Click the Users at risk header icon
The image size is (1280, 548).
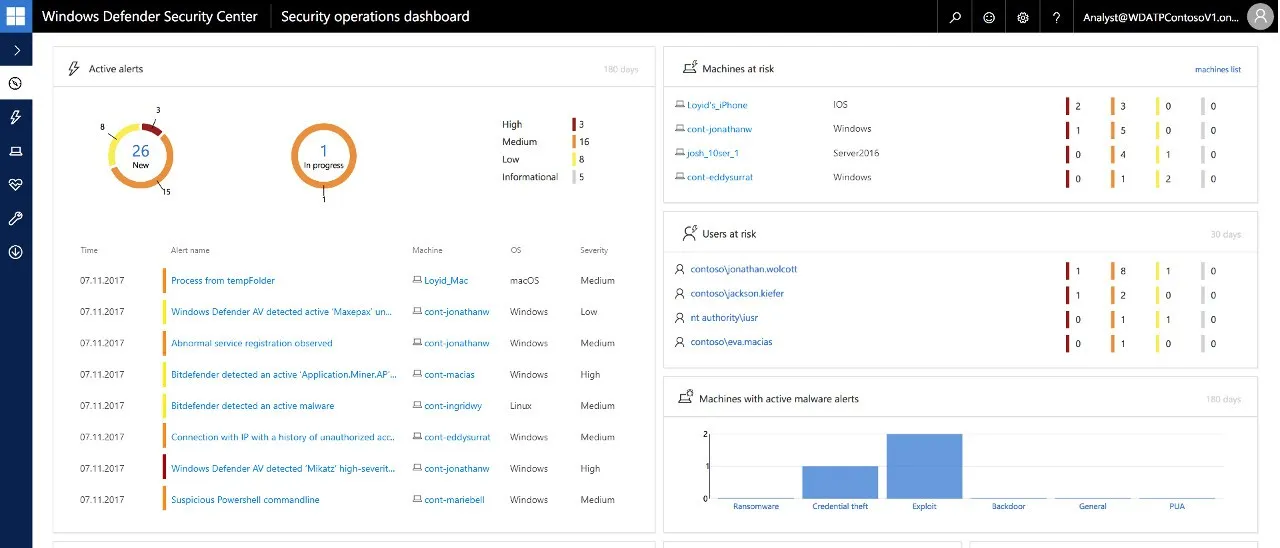(x=689, y=233)
